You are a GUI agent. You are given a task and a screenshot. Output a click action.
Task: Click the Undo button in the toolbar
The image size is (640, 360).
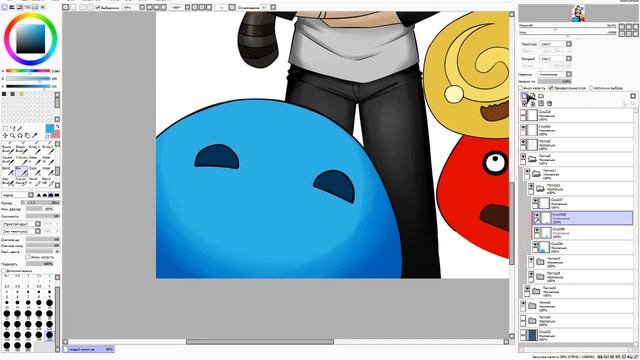click(x=66, y=7)
